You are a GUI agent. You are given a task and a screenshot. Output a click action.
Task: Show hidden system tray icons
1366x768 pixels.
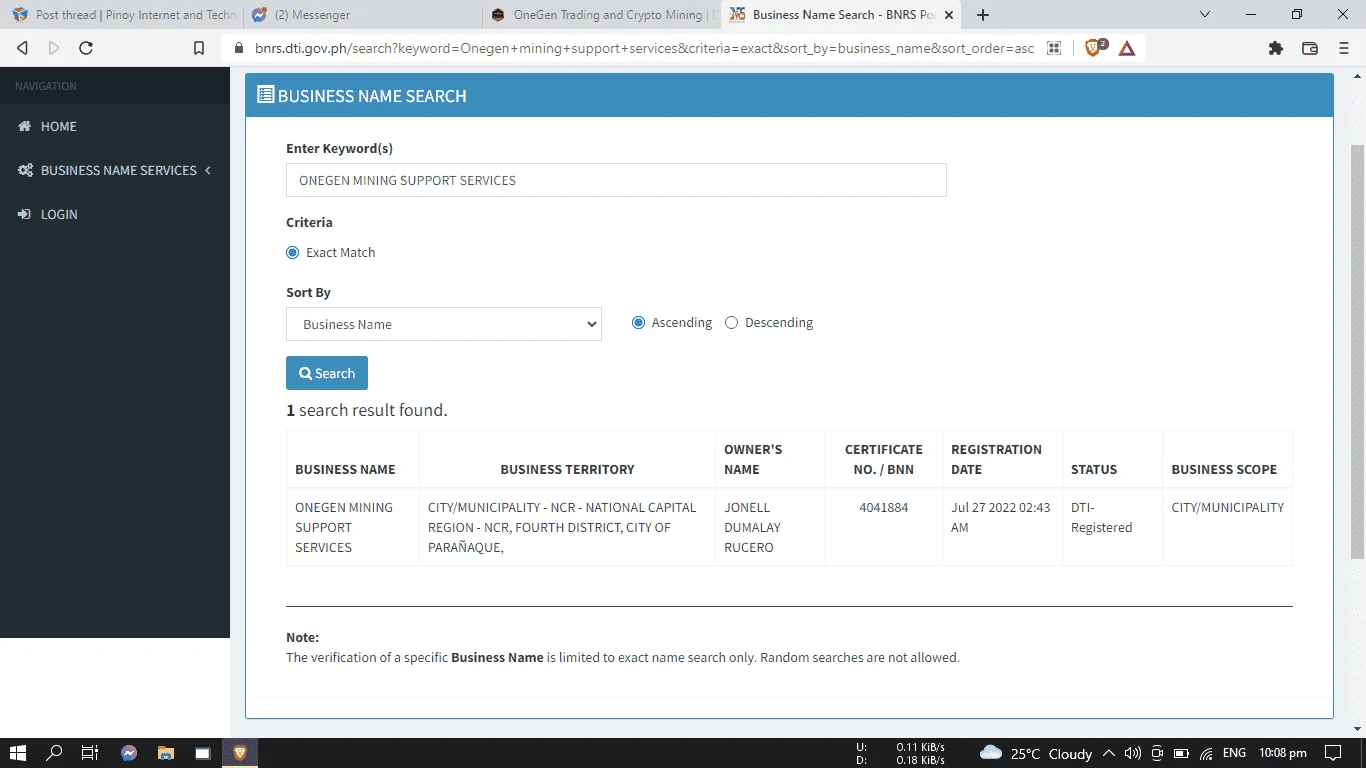pos(1109,753)
